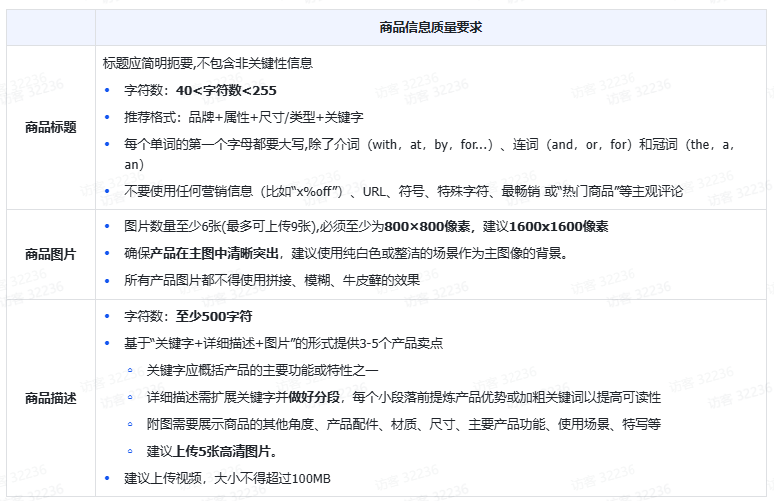Click the 基于"关键字+详细描述+图片" line

pos(283,343)
